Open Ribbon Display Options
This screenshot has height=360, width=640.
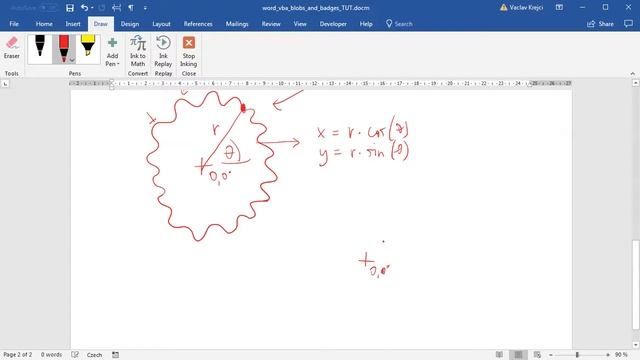(x=559, y=7)
